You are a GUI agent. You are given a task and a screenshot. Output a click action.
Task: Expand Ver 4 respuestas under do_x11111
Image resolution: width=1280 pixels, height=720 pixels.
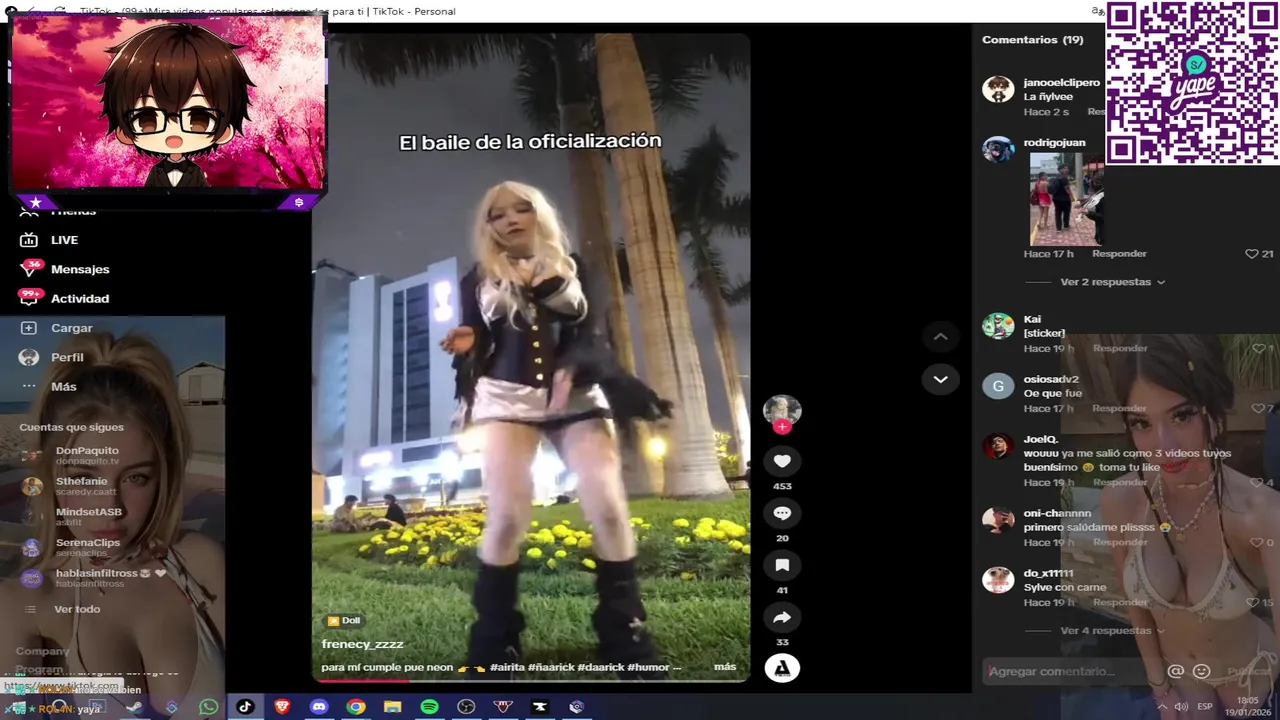click(x=1112, y=631)
